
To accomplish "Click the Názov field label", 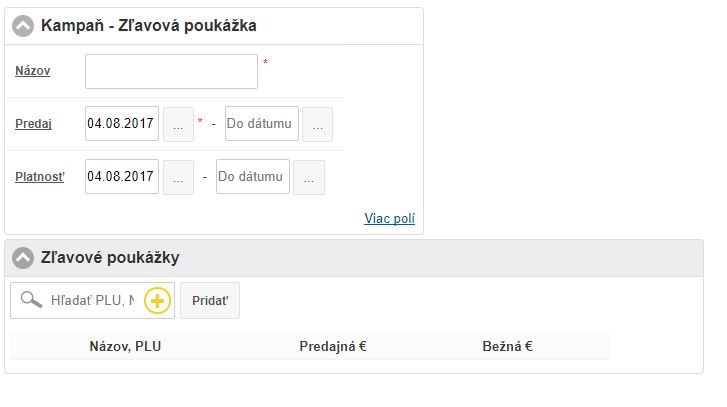I will pyautogui.click(x=33, y=71).
